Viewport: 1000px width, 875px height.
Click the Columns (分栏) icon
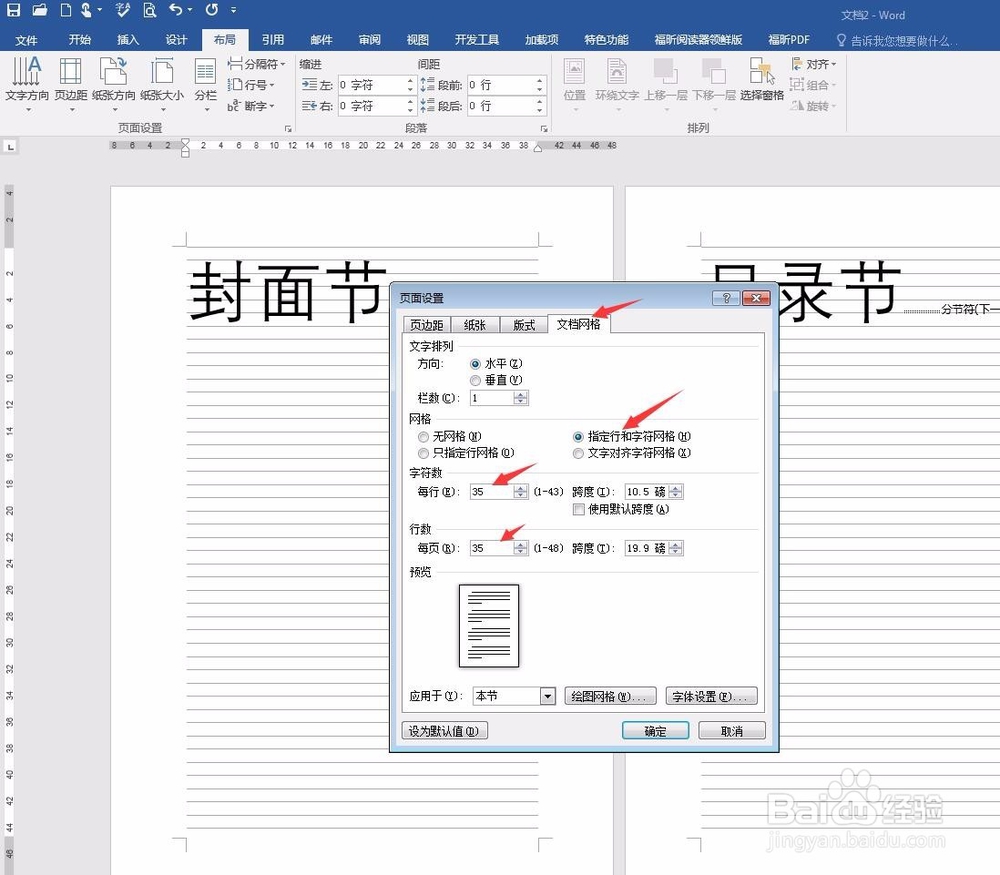(205, 85)
